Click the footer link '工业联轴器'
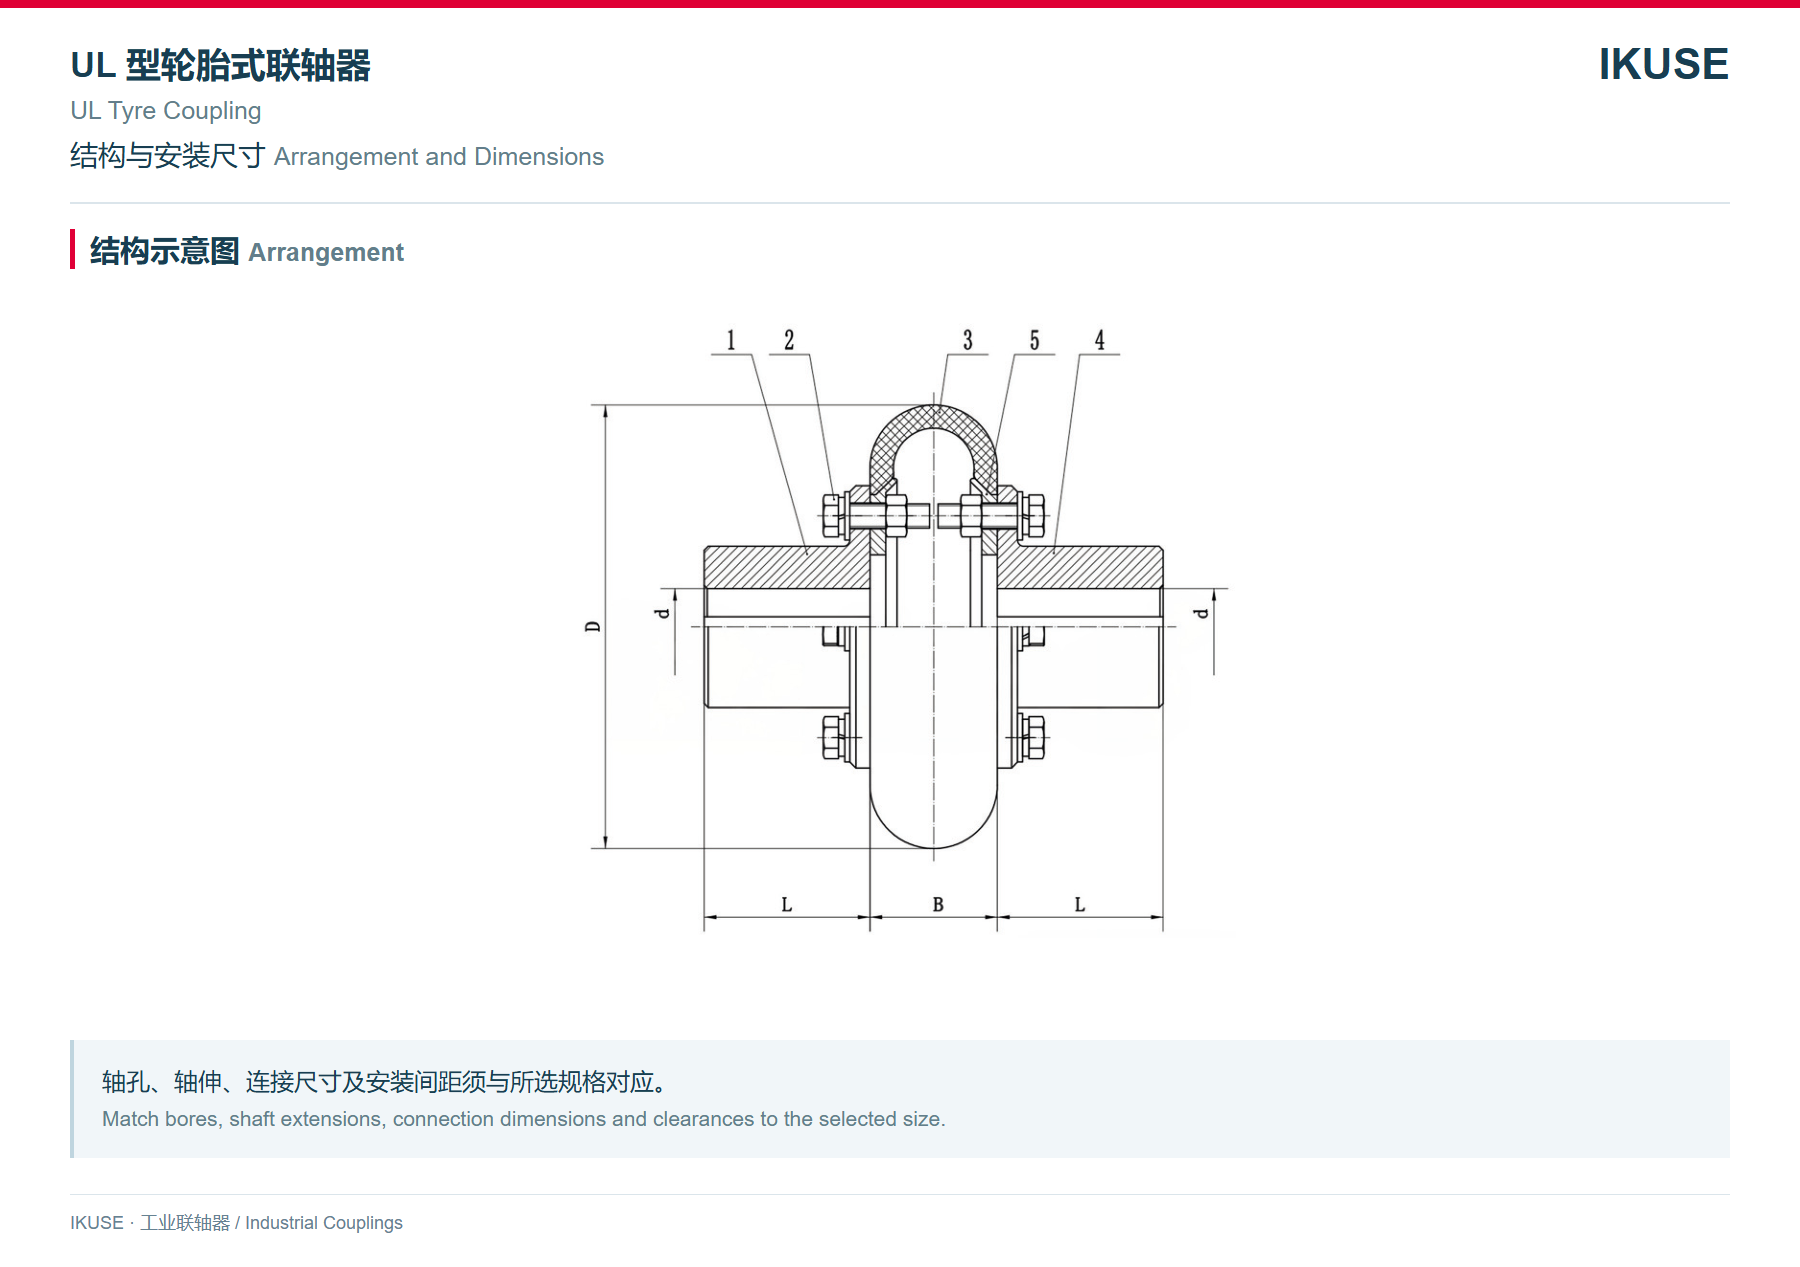The width and height of the screenshot is (1800, 1267). (x=185, y=1223)
